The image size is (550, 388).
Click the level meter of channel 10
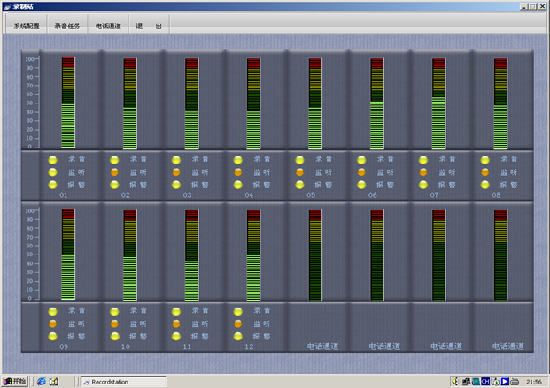pos(130,255)
